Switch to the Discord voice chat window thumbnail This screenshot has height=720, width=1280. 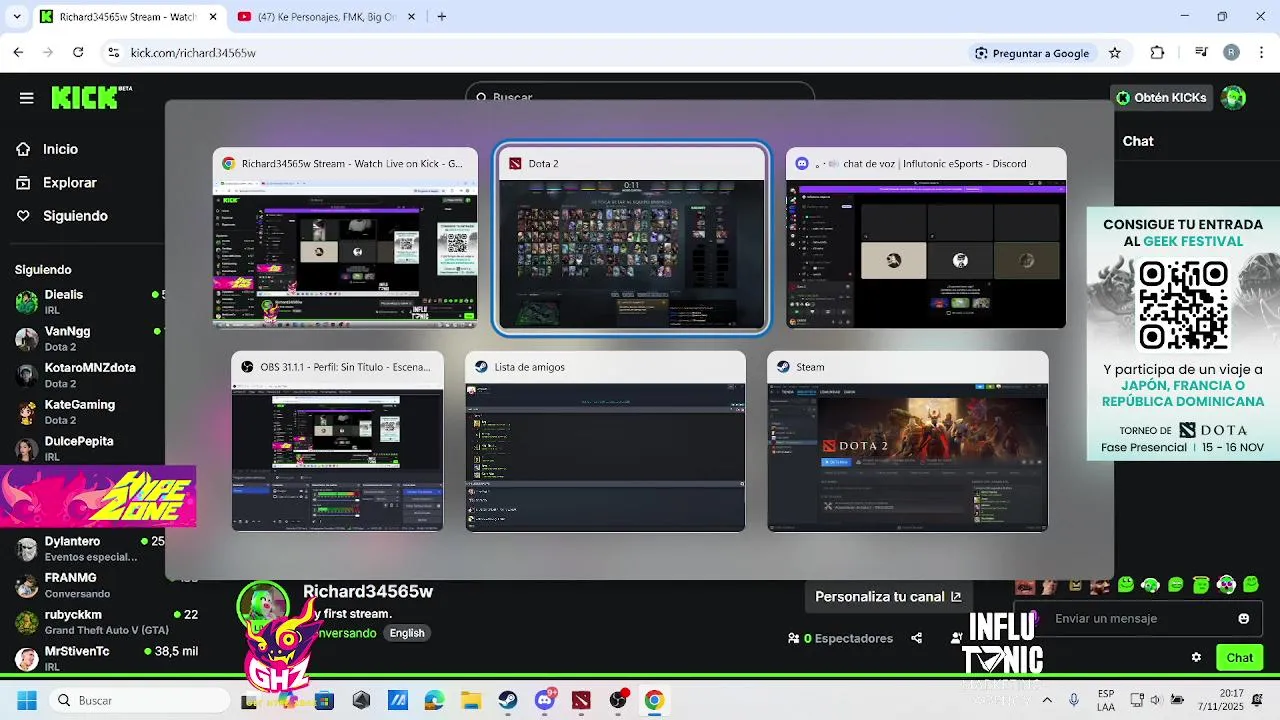point(926,238)
